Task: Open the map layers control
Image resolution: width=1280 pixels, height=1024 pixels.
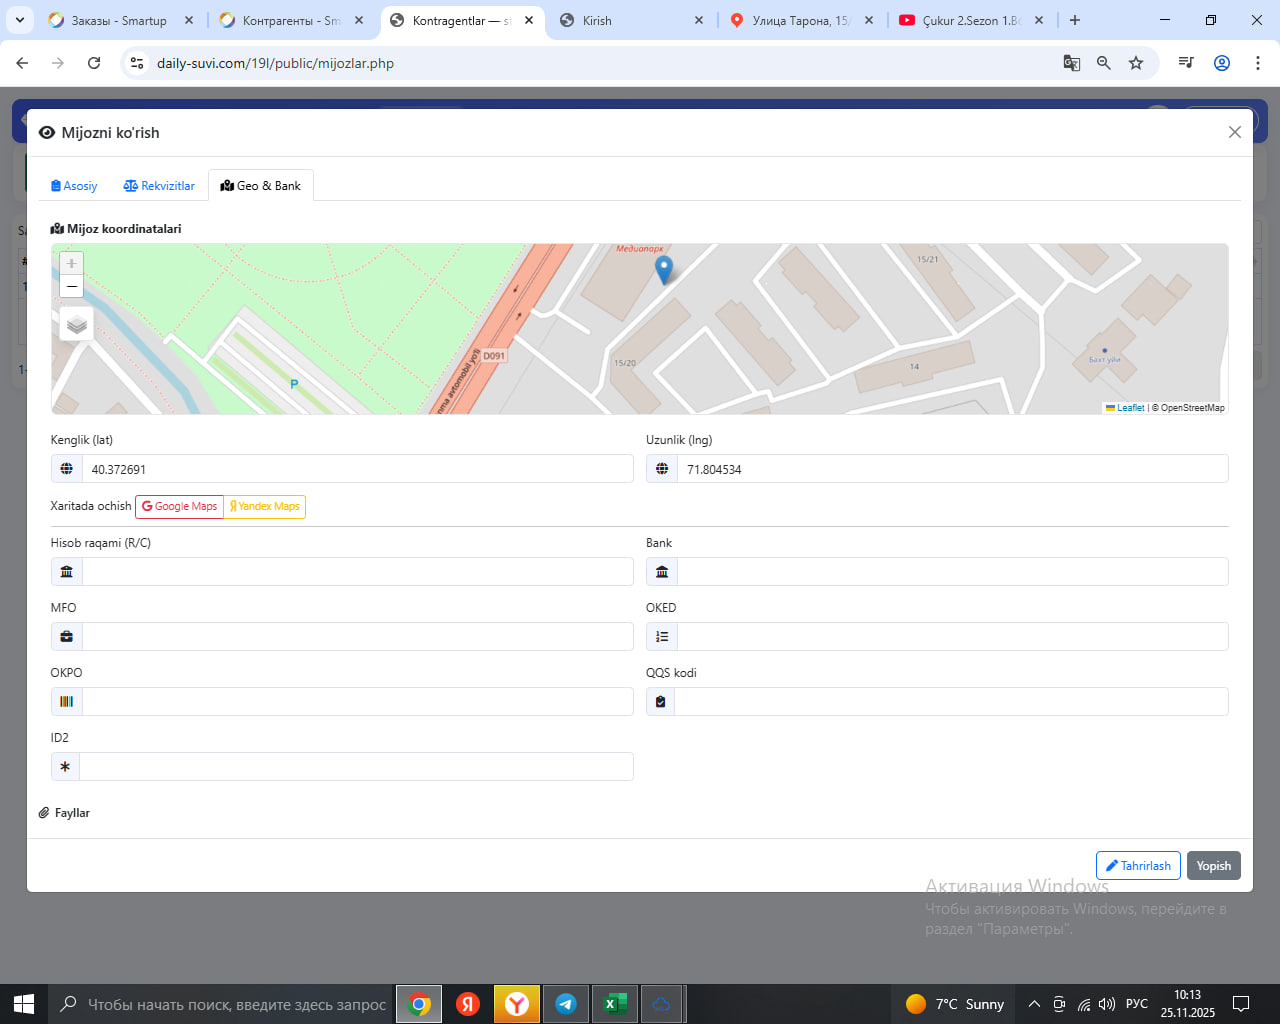Action: tap(76, 324)
